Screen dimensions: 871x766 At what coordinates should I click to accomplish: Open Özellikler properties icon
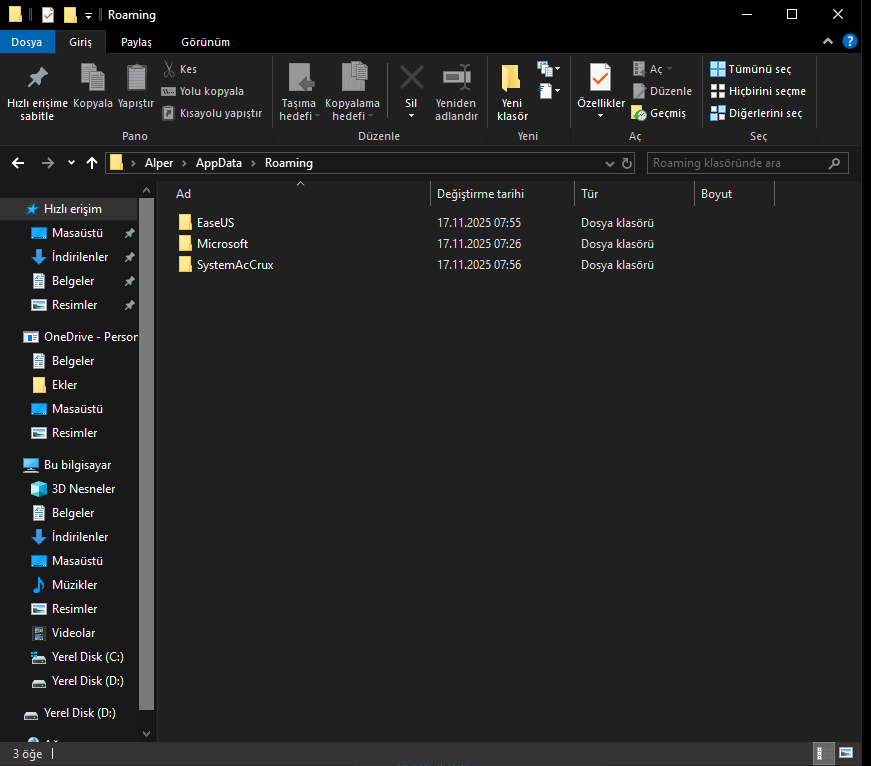(600, 78)
